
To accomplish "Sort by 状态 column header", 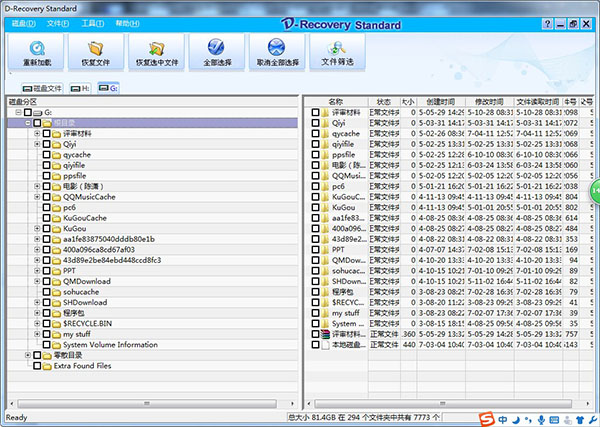I will 384,102.
